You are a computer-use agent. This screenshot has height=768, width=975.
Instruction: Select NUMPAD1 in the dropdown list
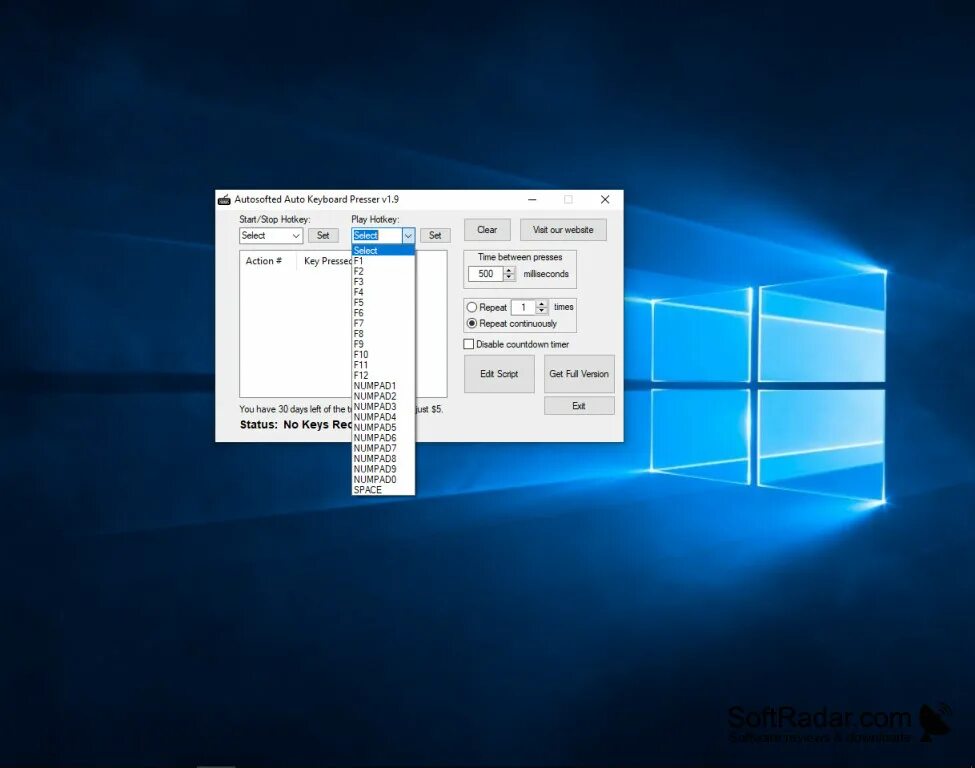click(x=383, y=386)
